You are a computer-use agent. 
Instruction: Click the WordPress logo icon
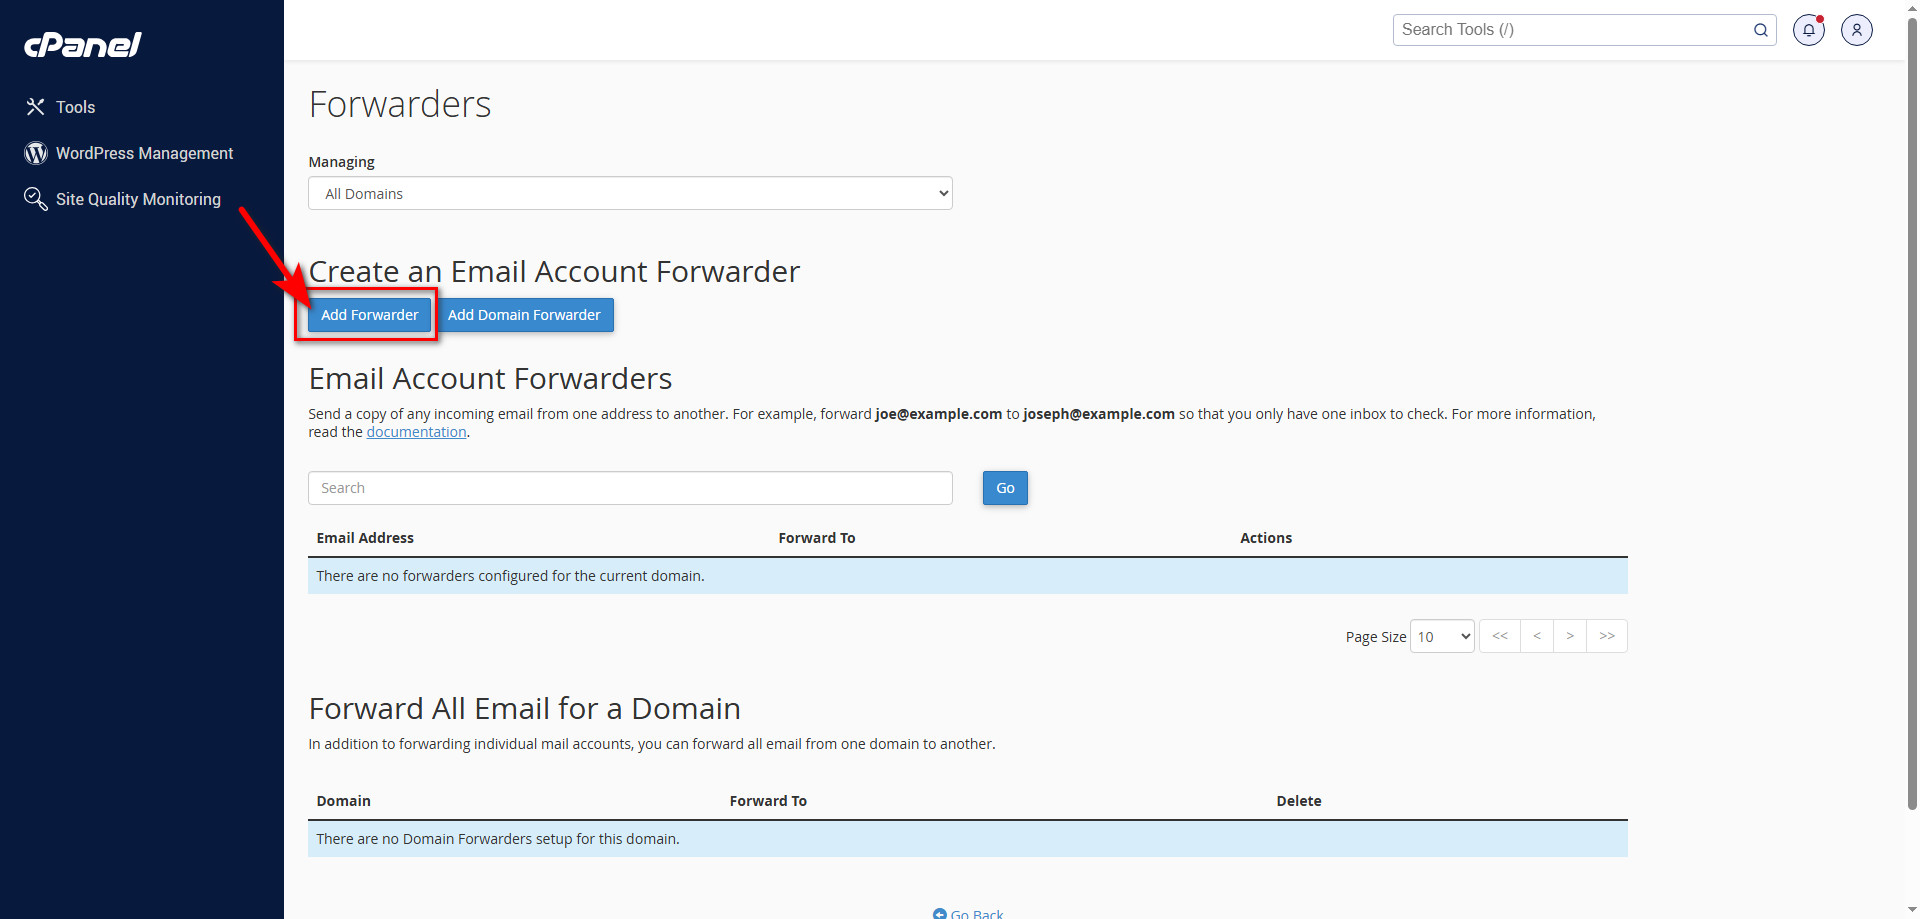36,153
